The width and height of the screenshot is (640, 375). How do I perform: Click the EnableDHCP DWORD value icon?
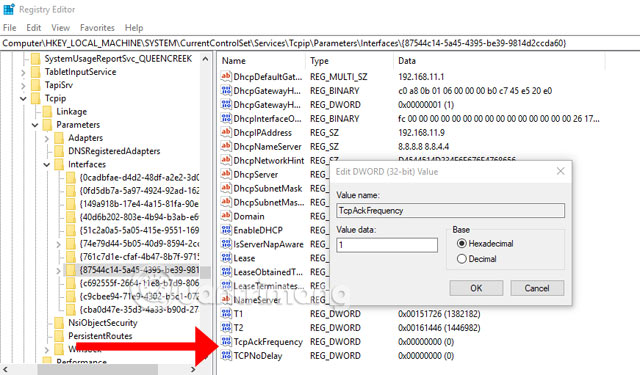point(226,230)
